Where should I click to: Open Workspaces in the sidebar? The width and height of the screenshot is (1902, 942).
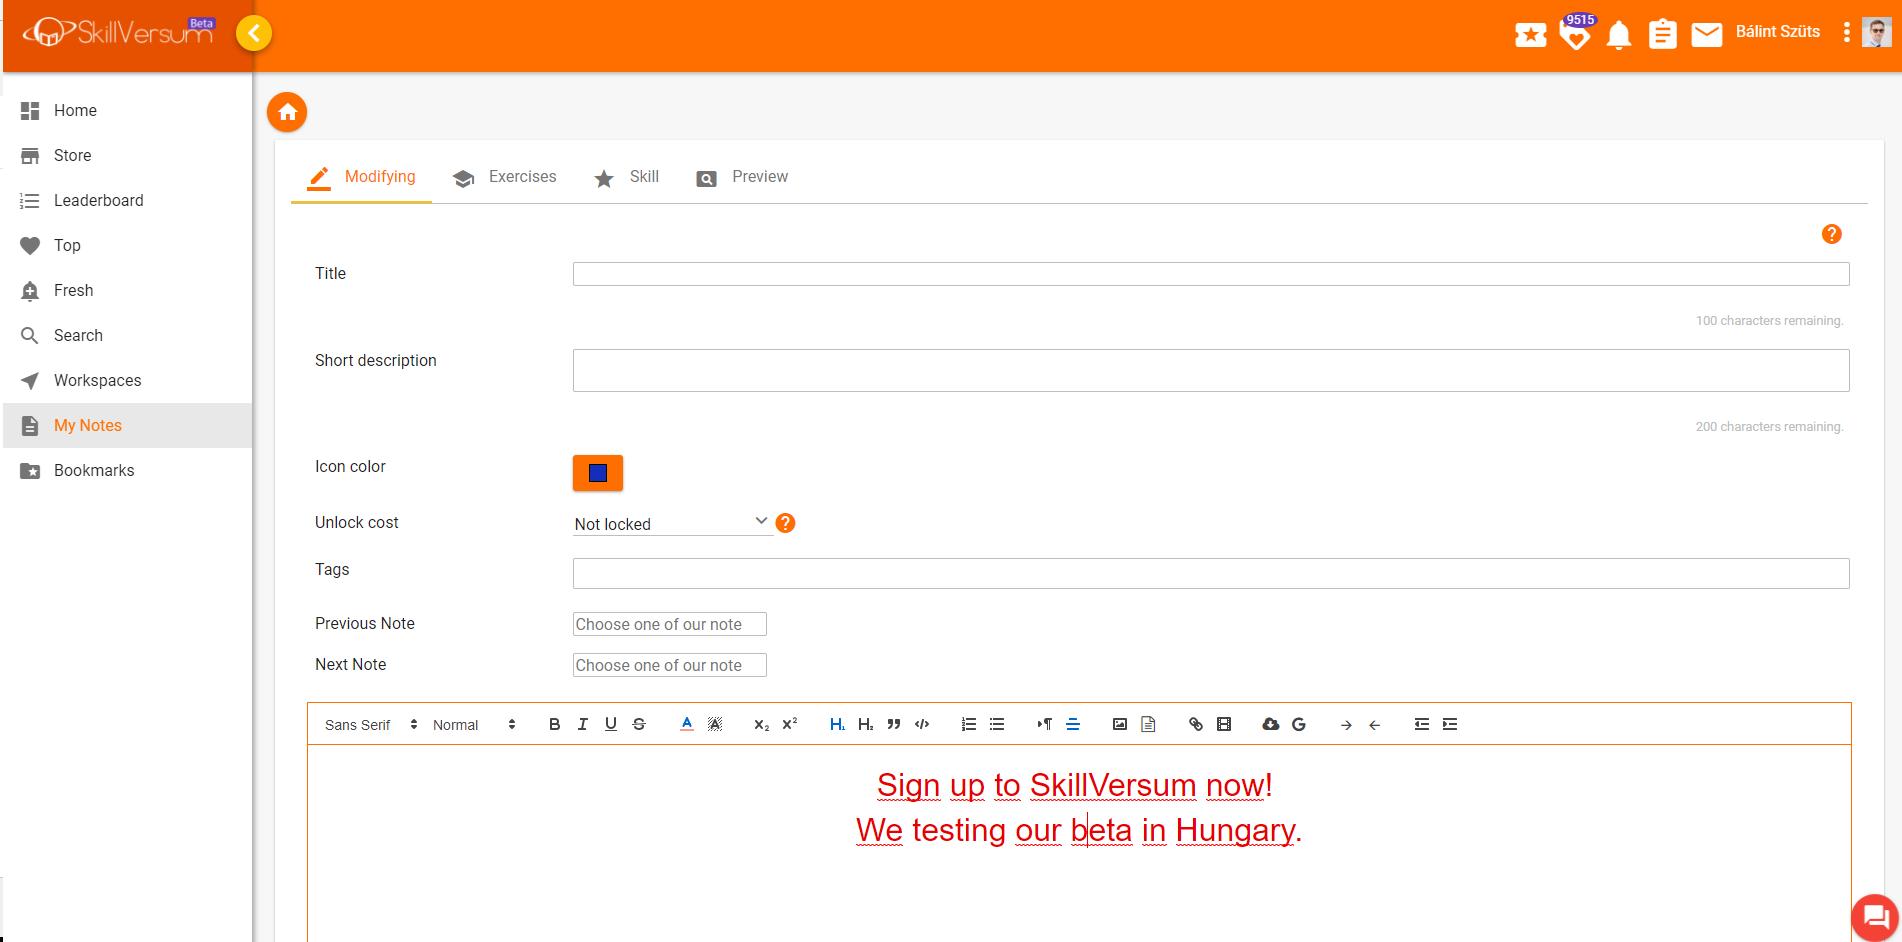pos(128,380)
